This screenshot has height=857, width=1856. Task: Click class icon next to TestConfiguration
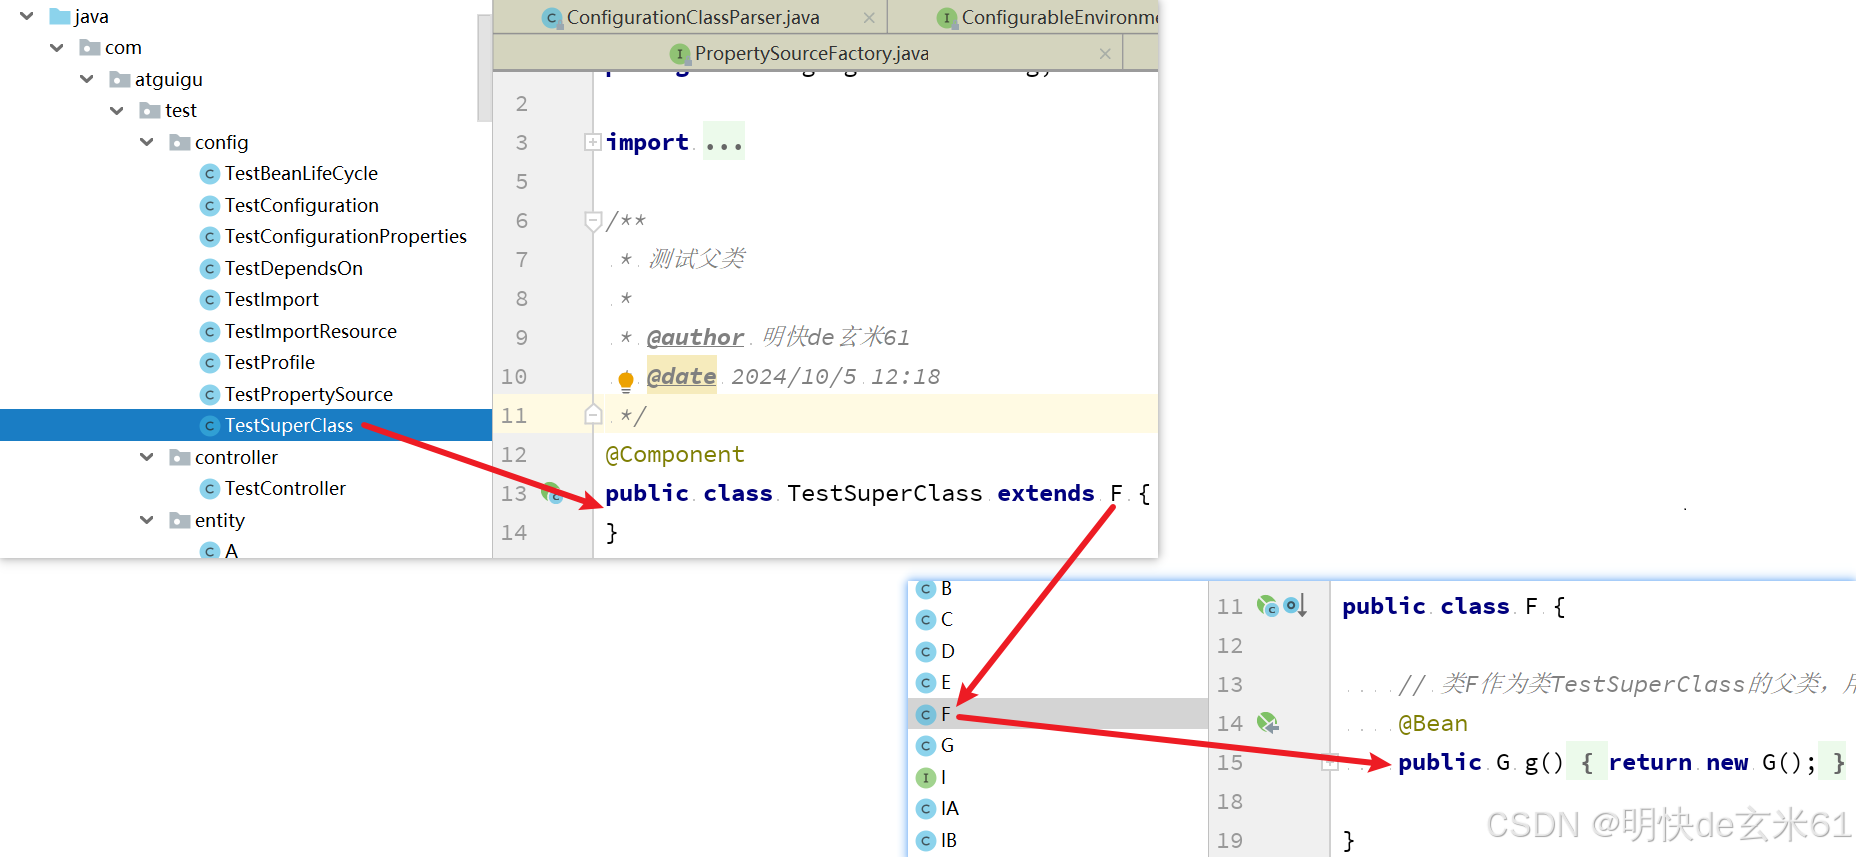point(210,205)
